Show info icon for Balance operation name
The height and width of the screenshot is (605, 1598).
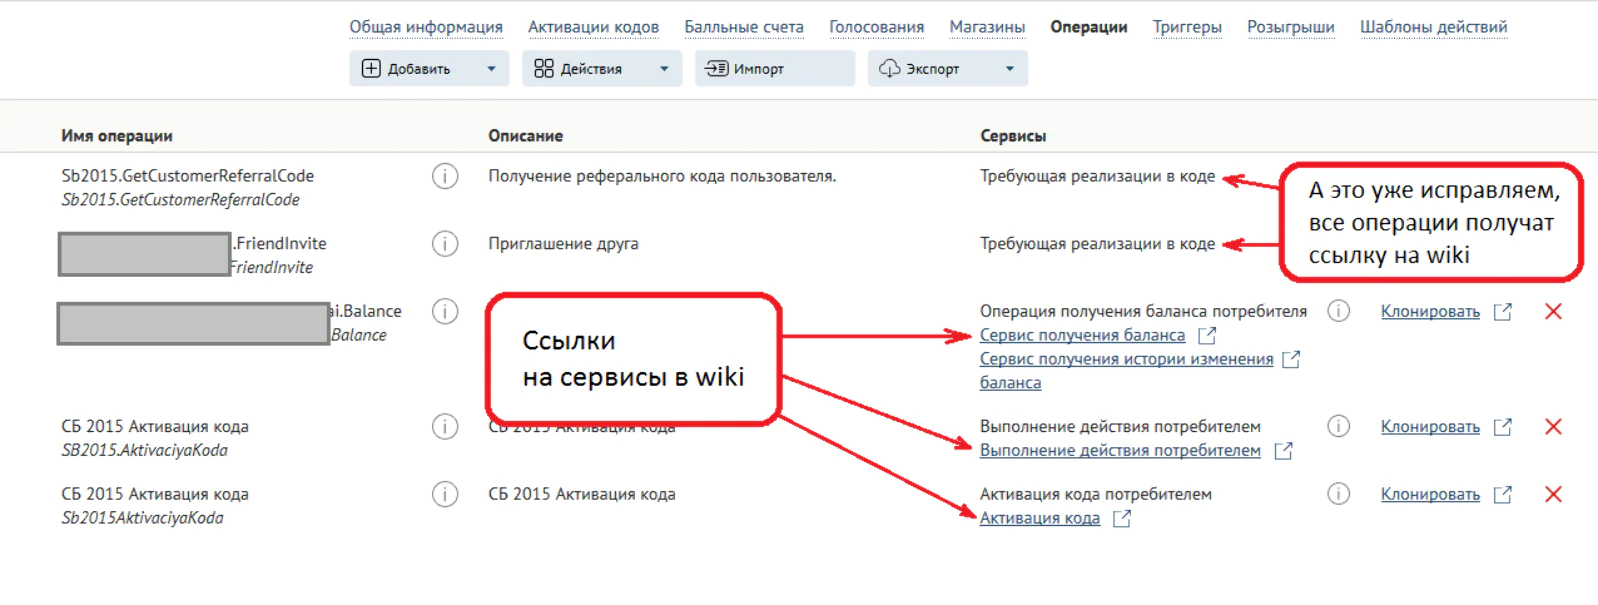click(445, 312)
